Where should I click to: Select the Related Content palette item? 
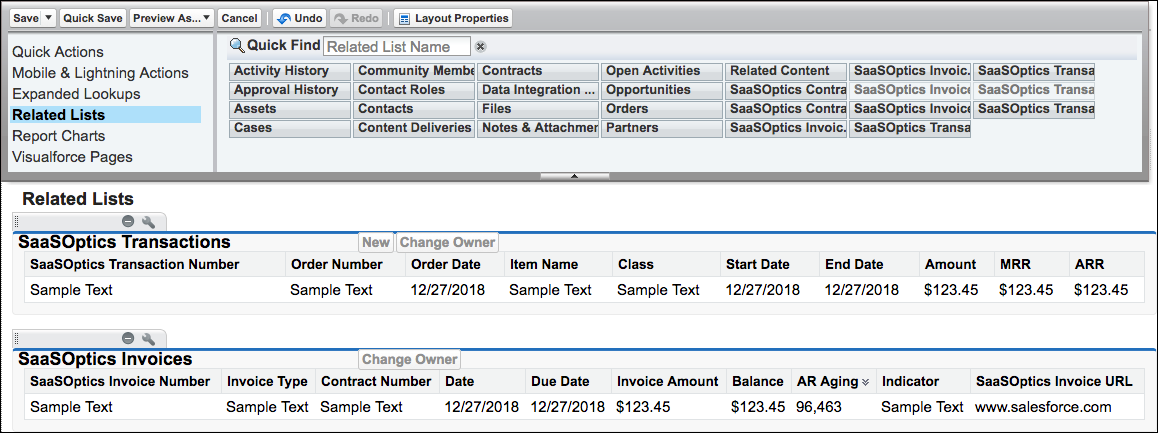pyautogui.click(x=786, y=71)
